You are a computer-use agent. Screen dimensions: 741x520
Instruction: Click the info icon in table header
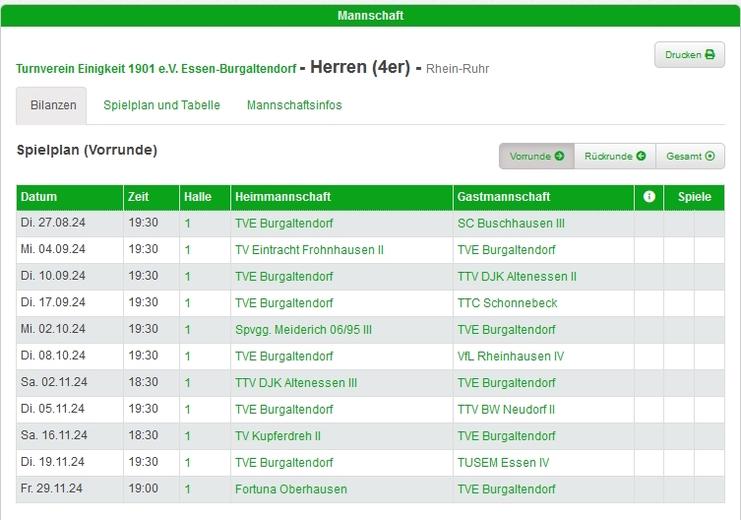(649, 197)
